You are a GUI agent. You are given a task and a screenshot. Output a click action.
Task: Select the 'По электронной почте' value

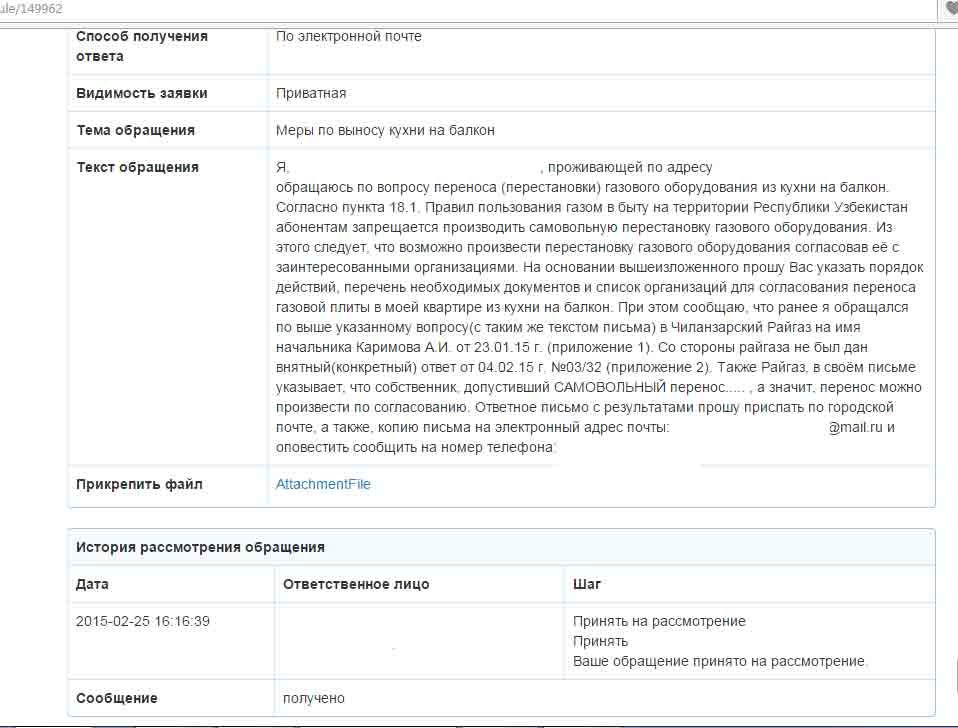click(349, 36)
